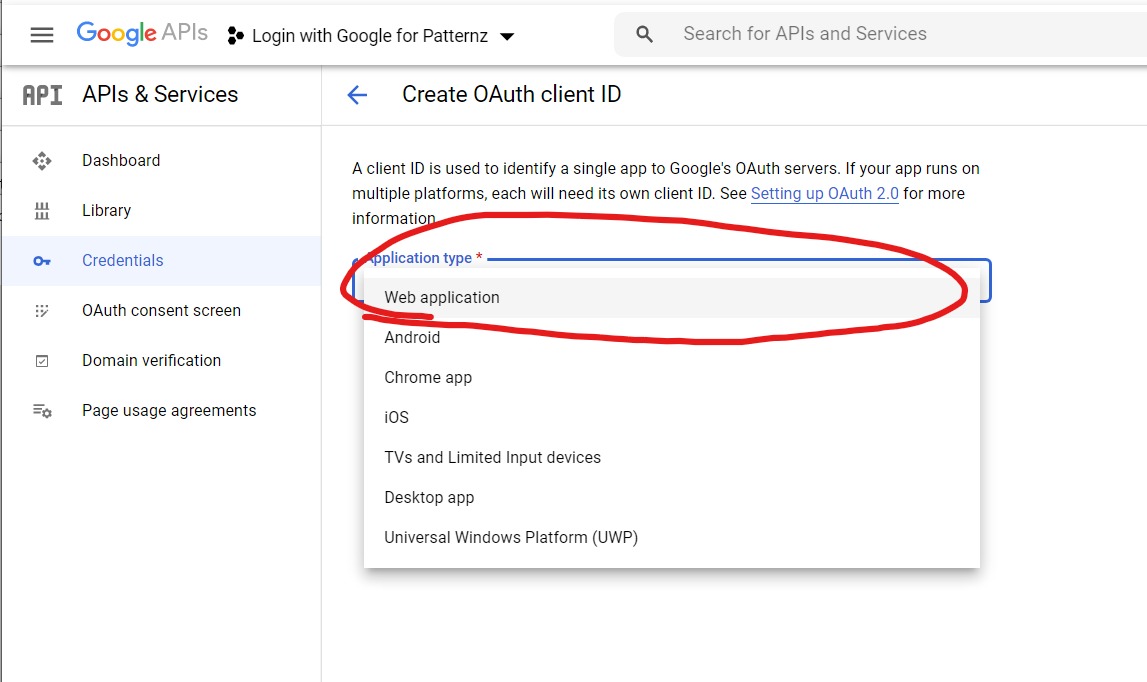Open the hamburger navigation menu
This screenshot has width=1147, height=682.
pyautogui.click(x=41, y=35)
